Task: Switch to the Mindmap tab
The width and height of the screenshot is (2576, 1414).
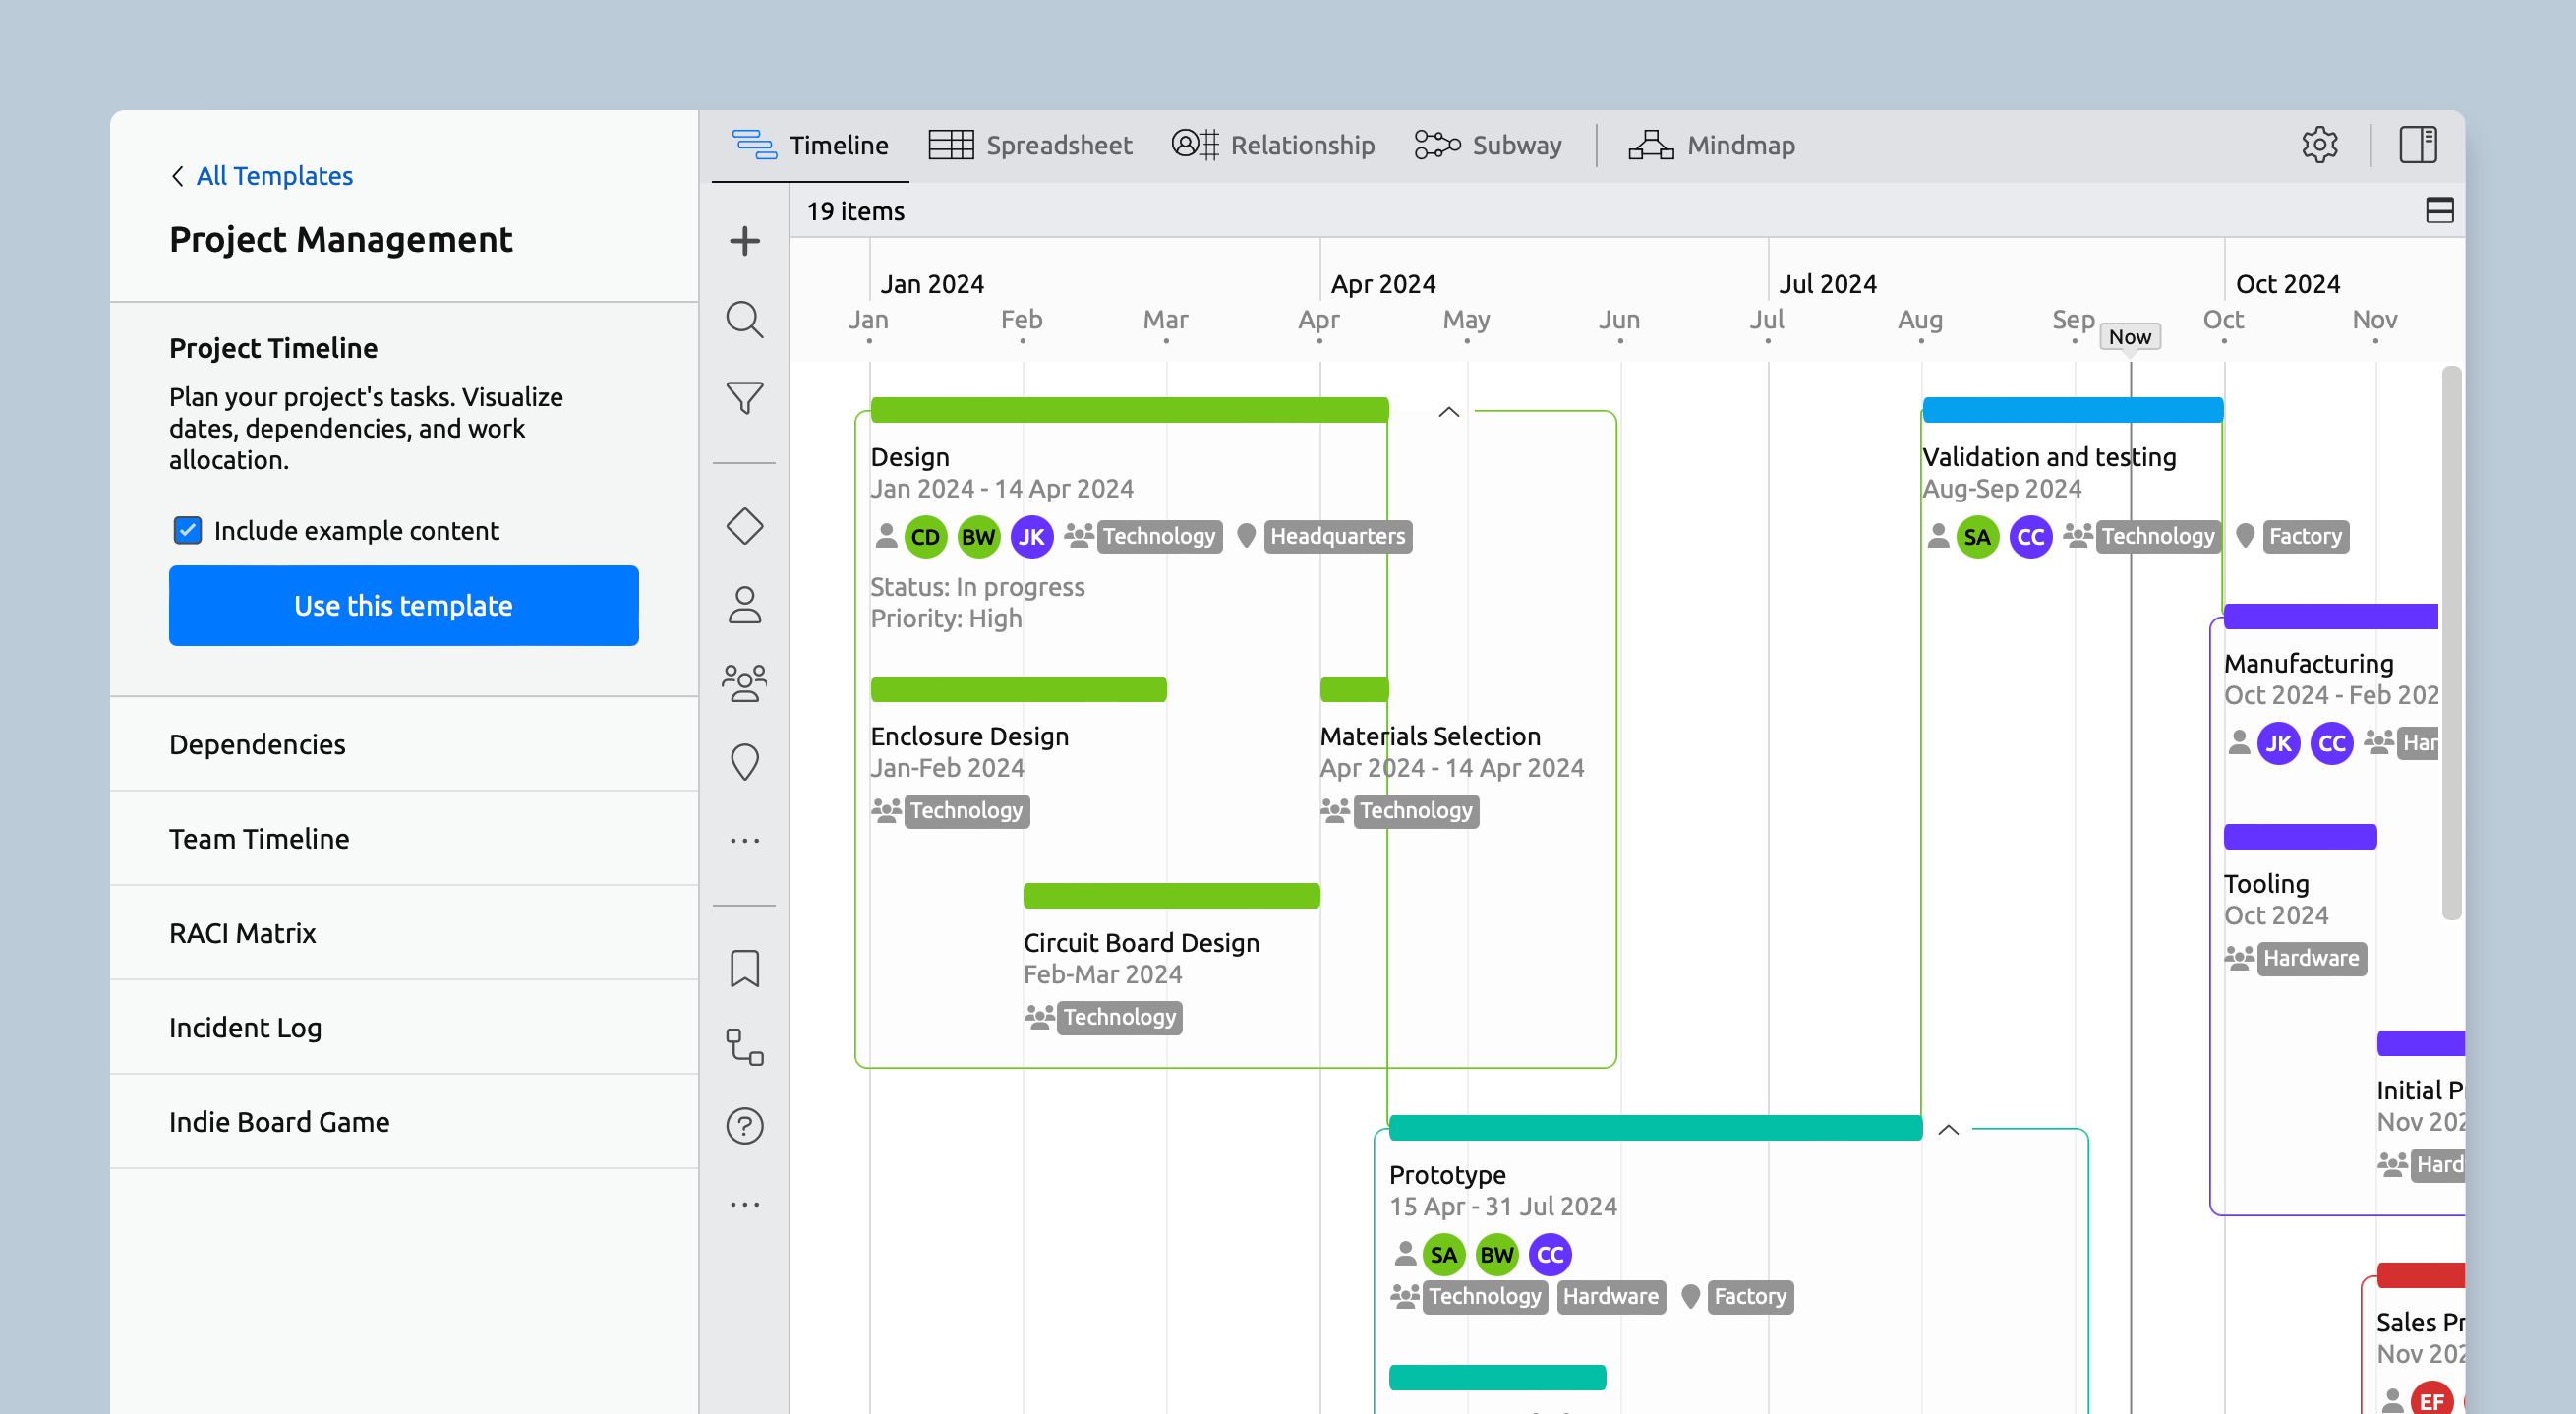Action: point(1712,145)
